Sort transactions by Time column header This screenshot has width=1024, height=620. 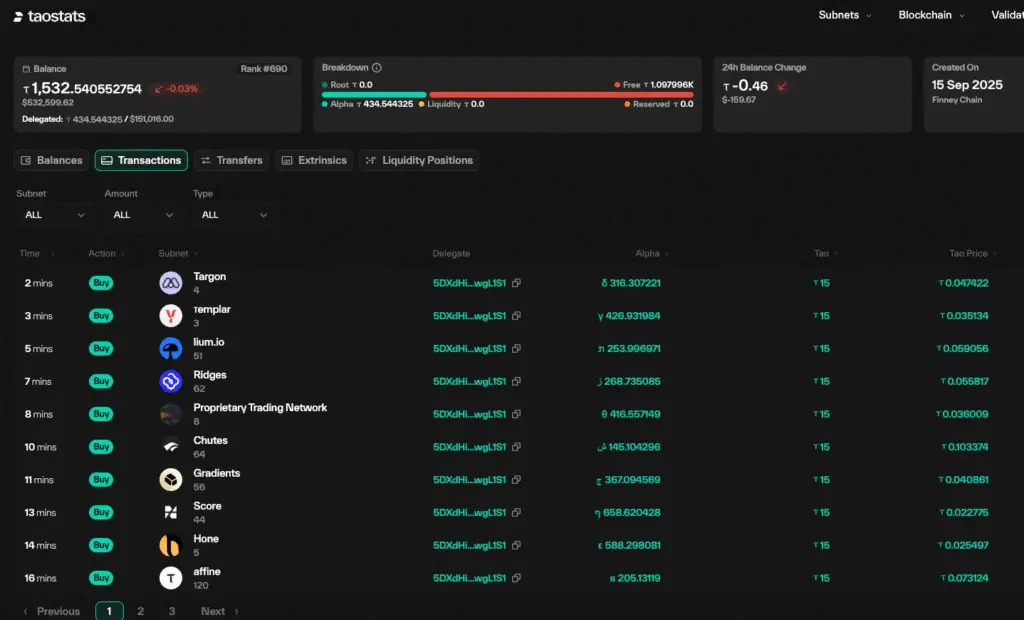coord(30,254)
